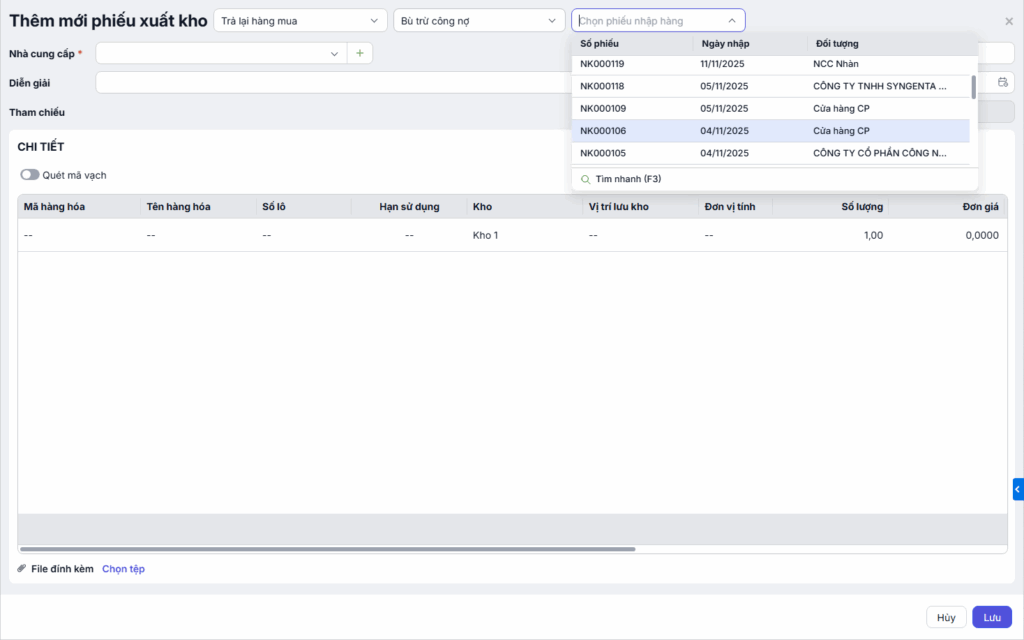Click the magnifier icon in Tìm nhanh
This screenshot has height=640, width=1024.
tap(585, 179)
